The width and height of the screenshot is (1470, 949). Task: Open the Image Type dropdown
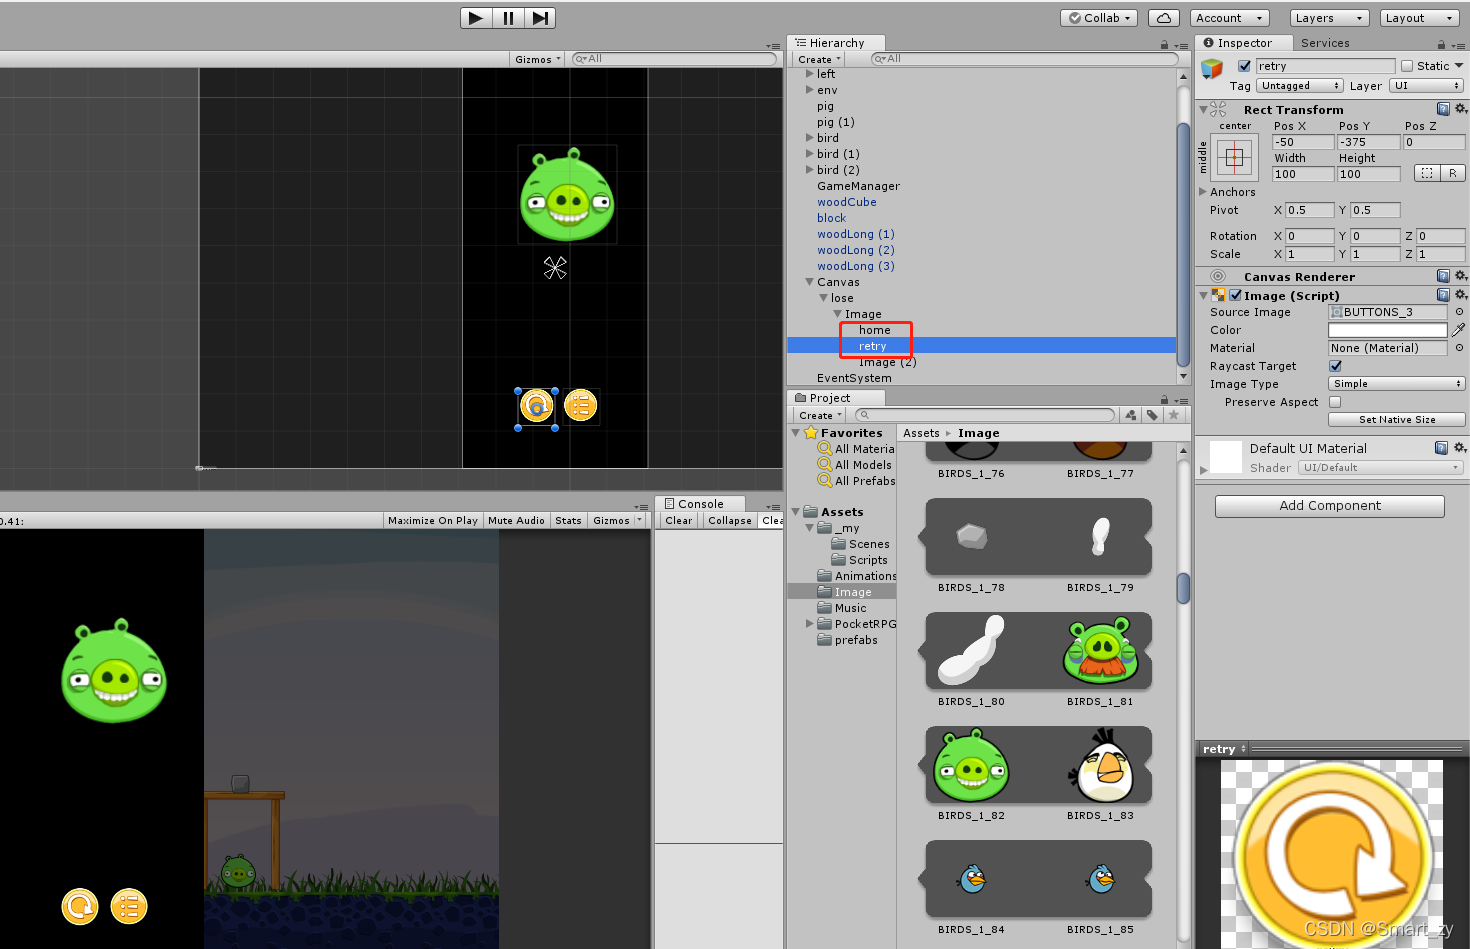point(1397,384)
